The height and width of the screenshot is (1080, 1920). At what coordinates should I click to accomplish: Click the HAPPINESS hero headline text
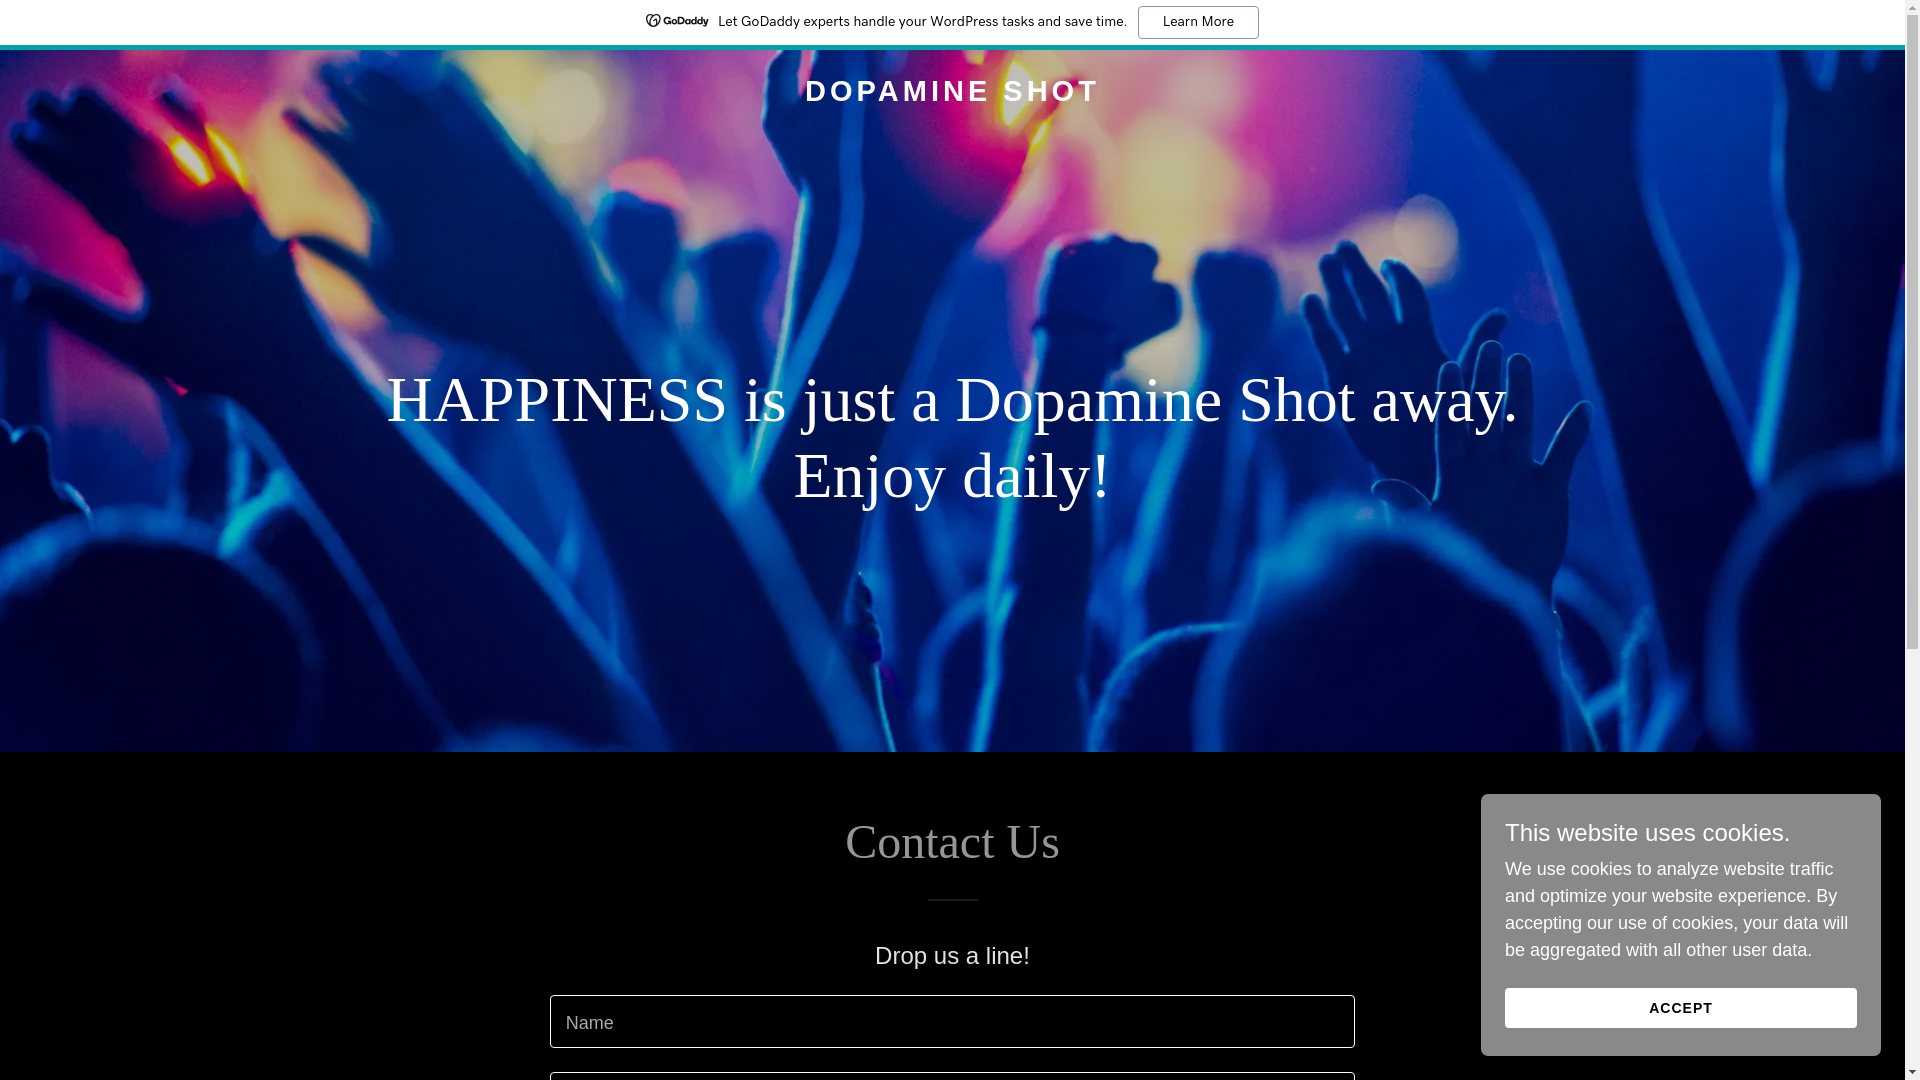pyautogui.click(x=952, y=437)
